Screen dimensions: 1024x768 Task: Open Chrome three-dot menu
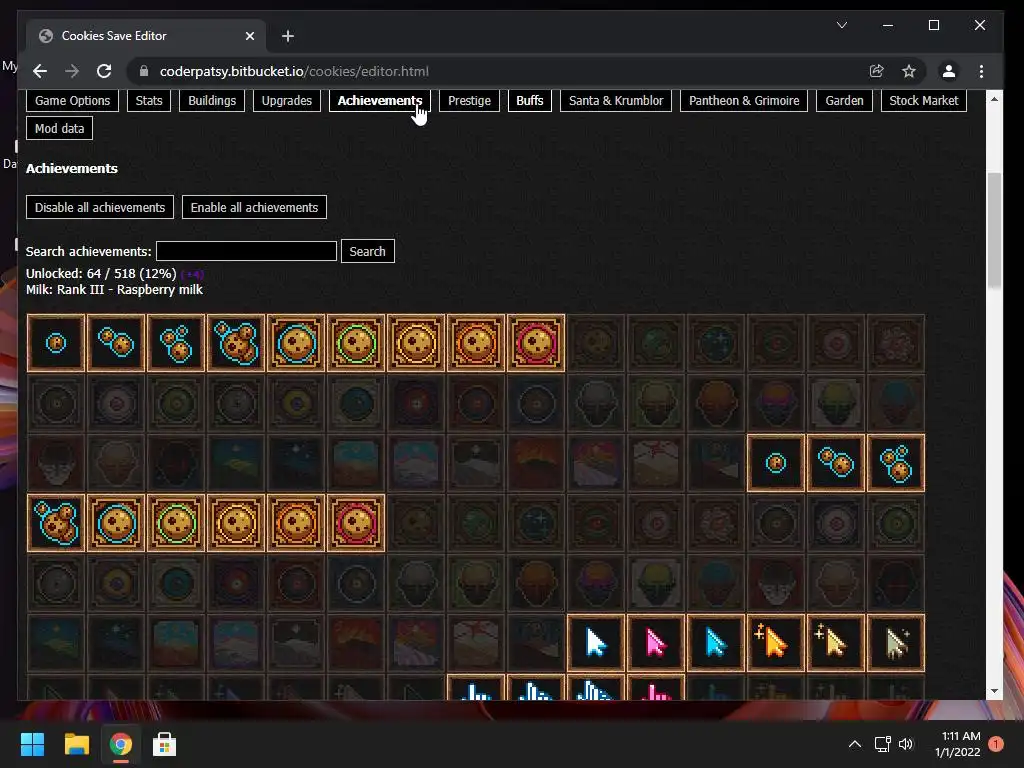pos(981,71)
